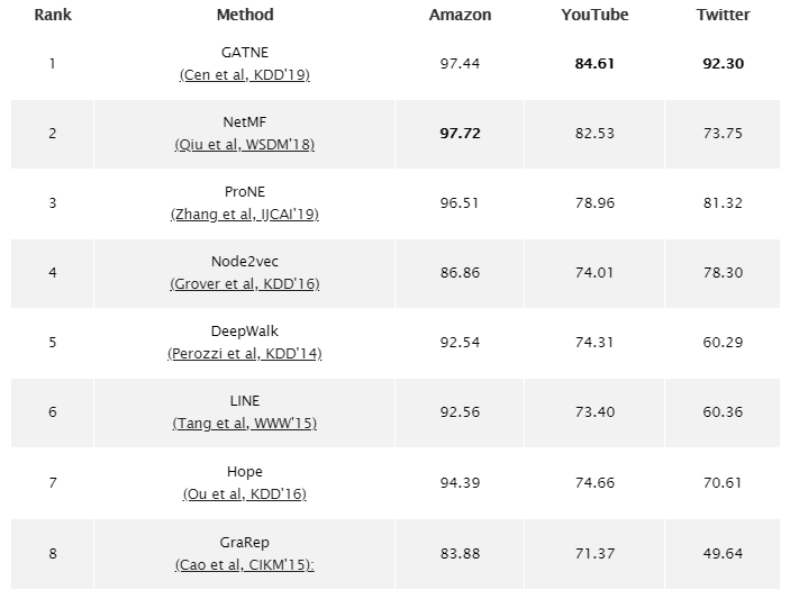Open the Cao et al, CIKM'15 reference

(x=244, y=562)
